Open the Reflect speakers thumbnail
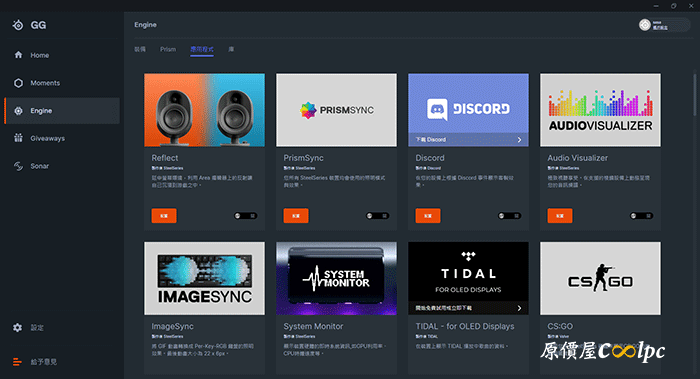 coord(204,110)
